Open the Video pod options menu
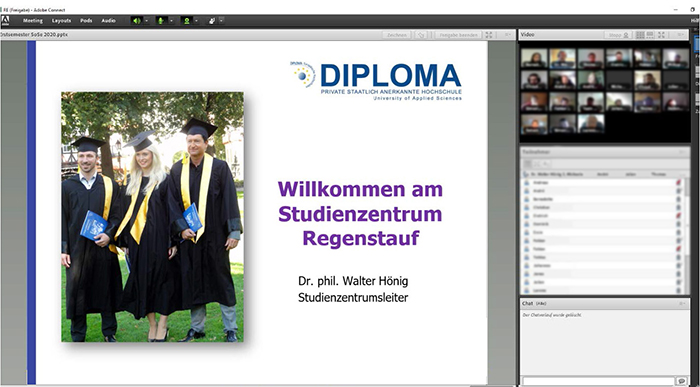The image size is (700, 387). [680, 35]
